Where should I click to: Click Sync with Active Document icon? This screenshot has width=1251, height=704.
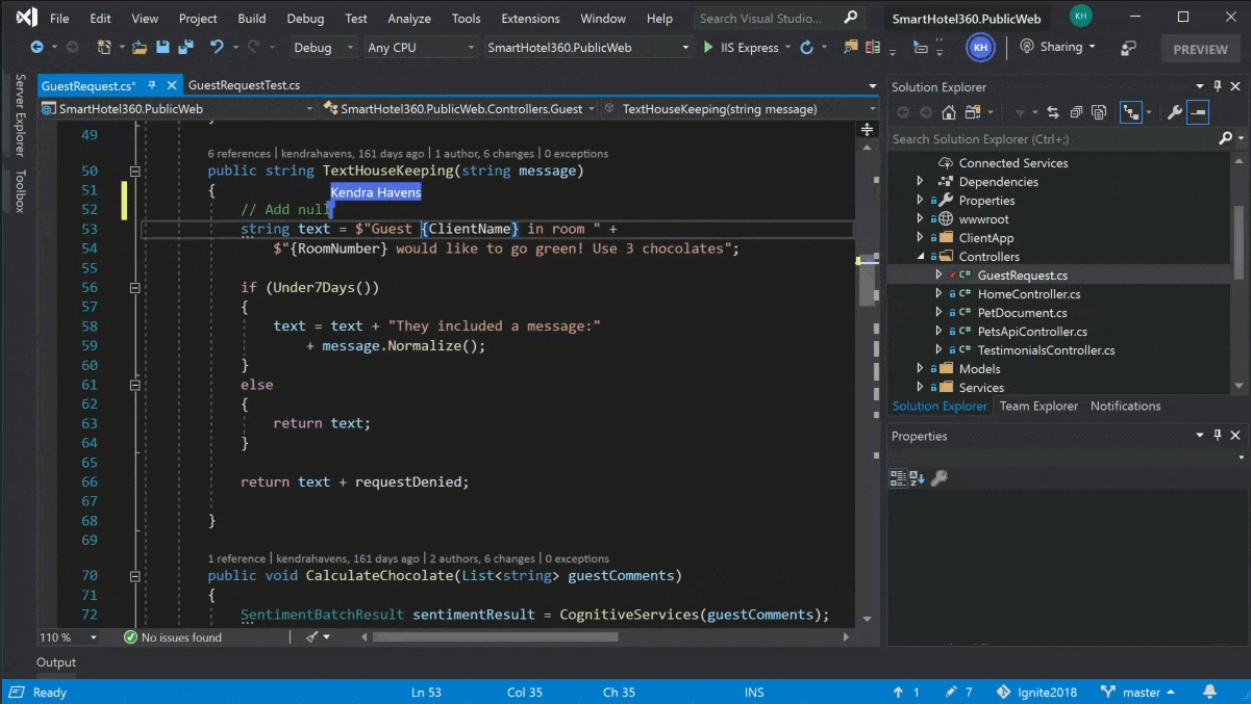[x=1052, y=113]
